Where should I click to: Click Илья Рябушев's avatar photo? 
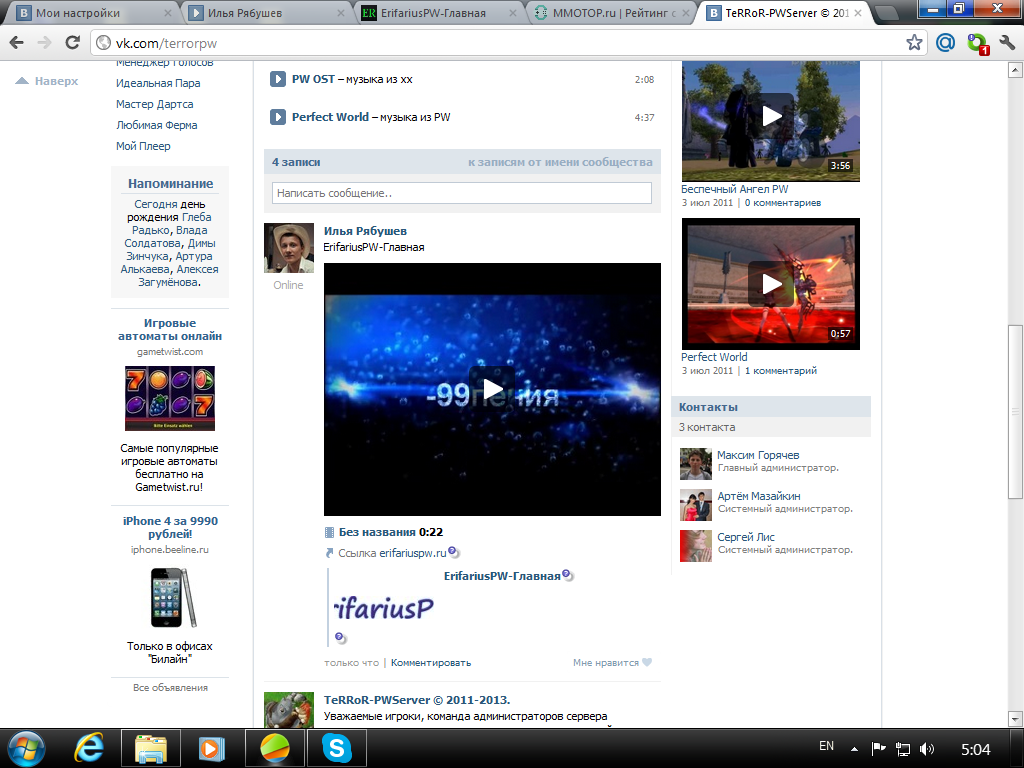click(x=289, y=248)
